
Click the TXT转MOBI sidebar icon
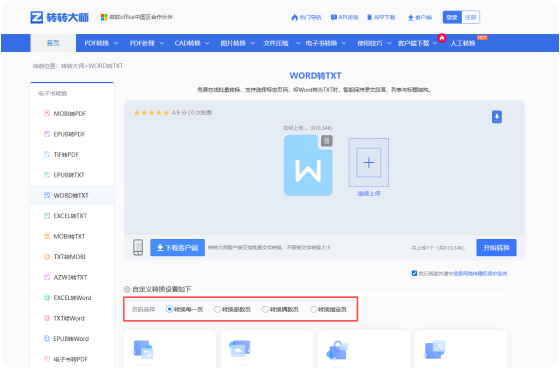[x=47, y=256]
